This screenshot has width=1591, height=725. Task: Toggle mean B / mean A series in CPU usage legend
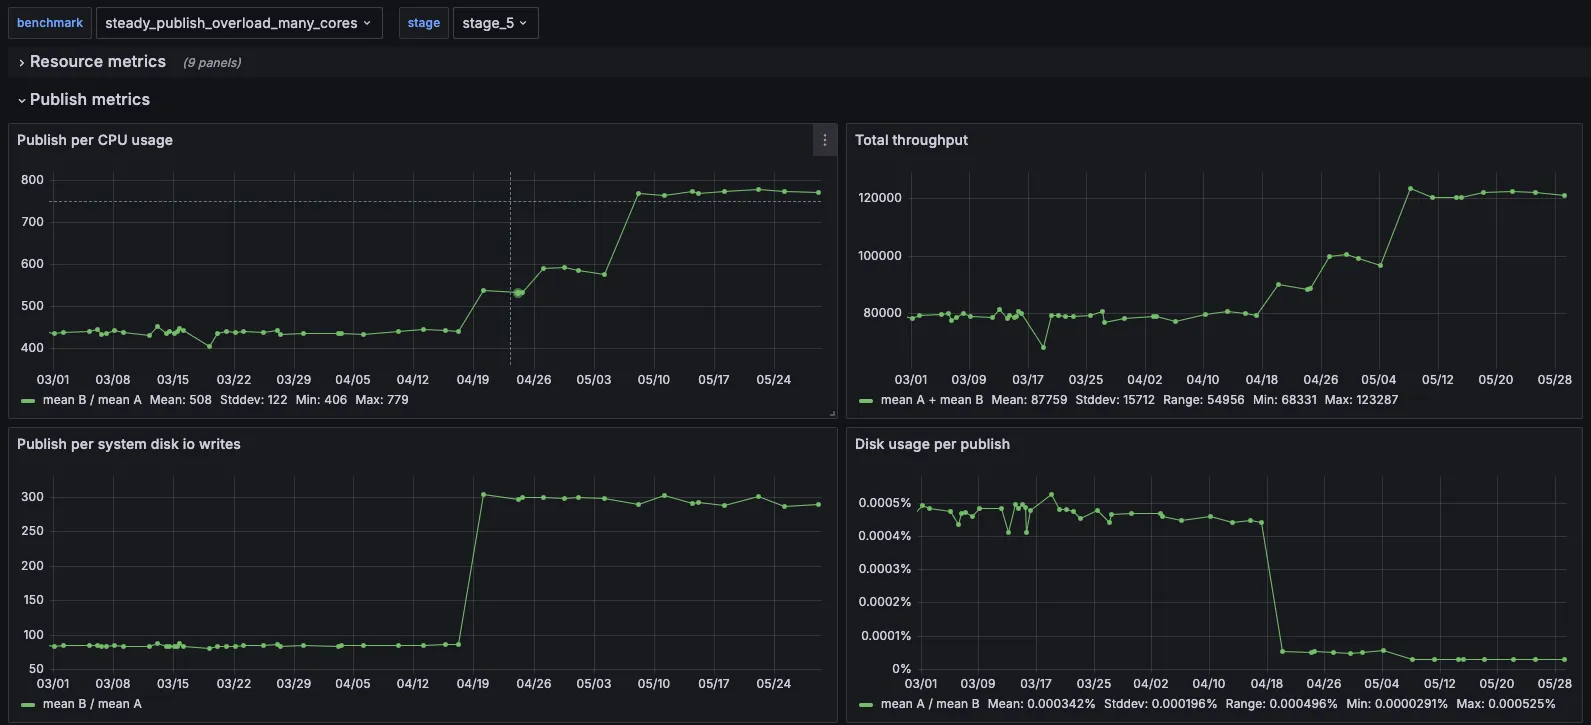pos(92,400)
